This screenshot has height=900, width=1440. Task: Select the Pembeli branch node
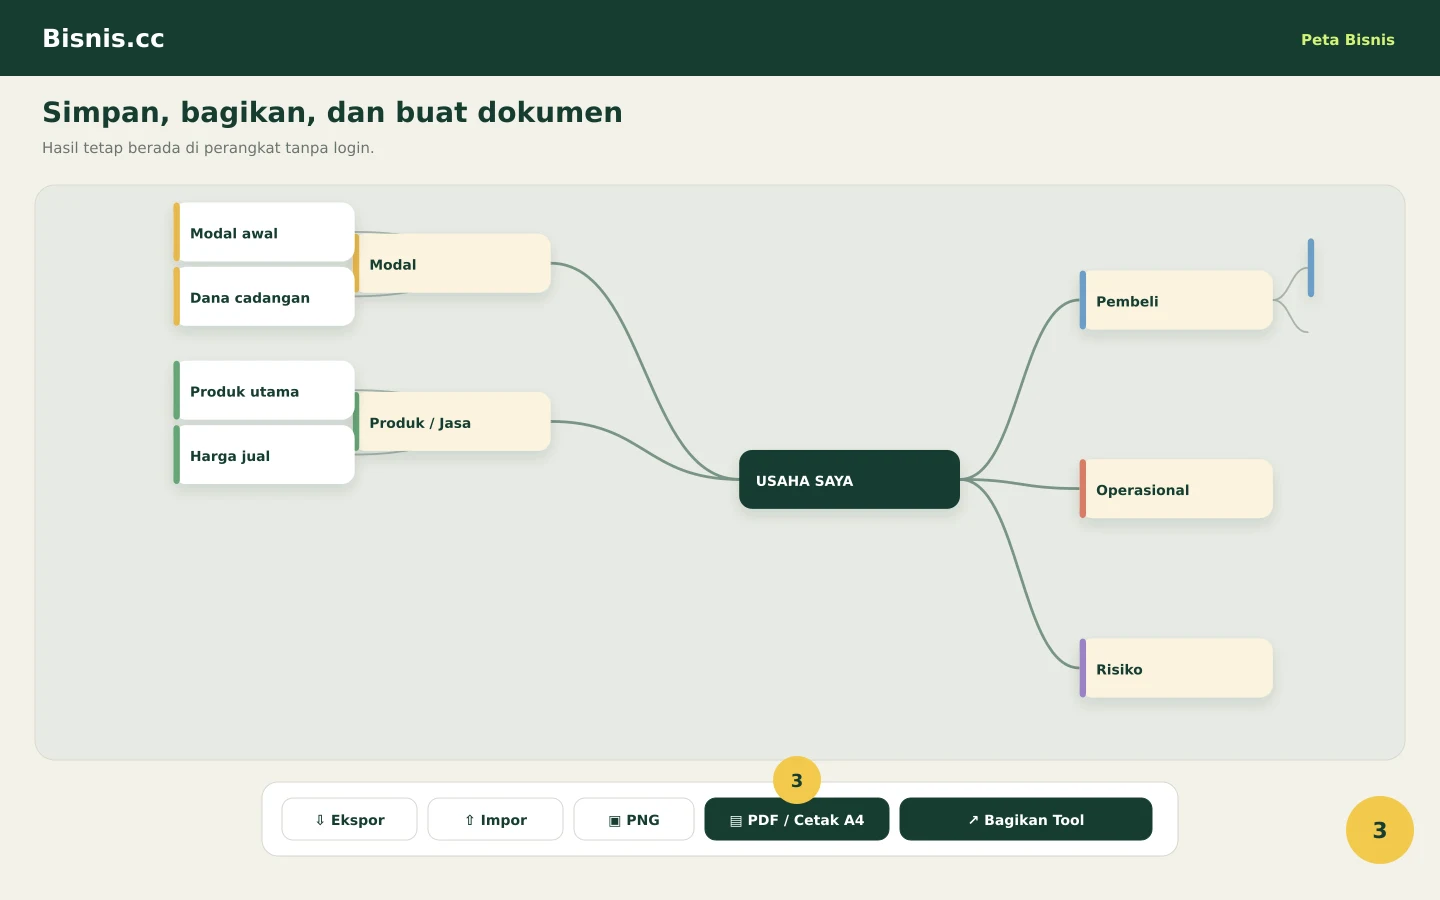coord(1176,300)
